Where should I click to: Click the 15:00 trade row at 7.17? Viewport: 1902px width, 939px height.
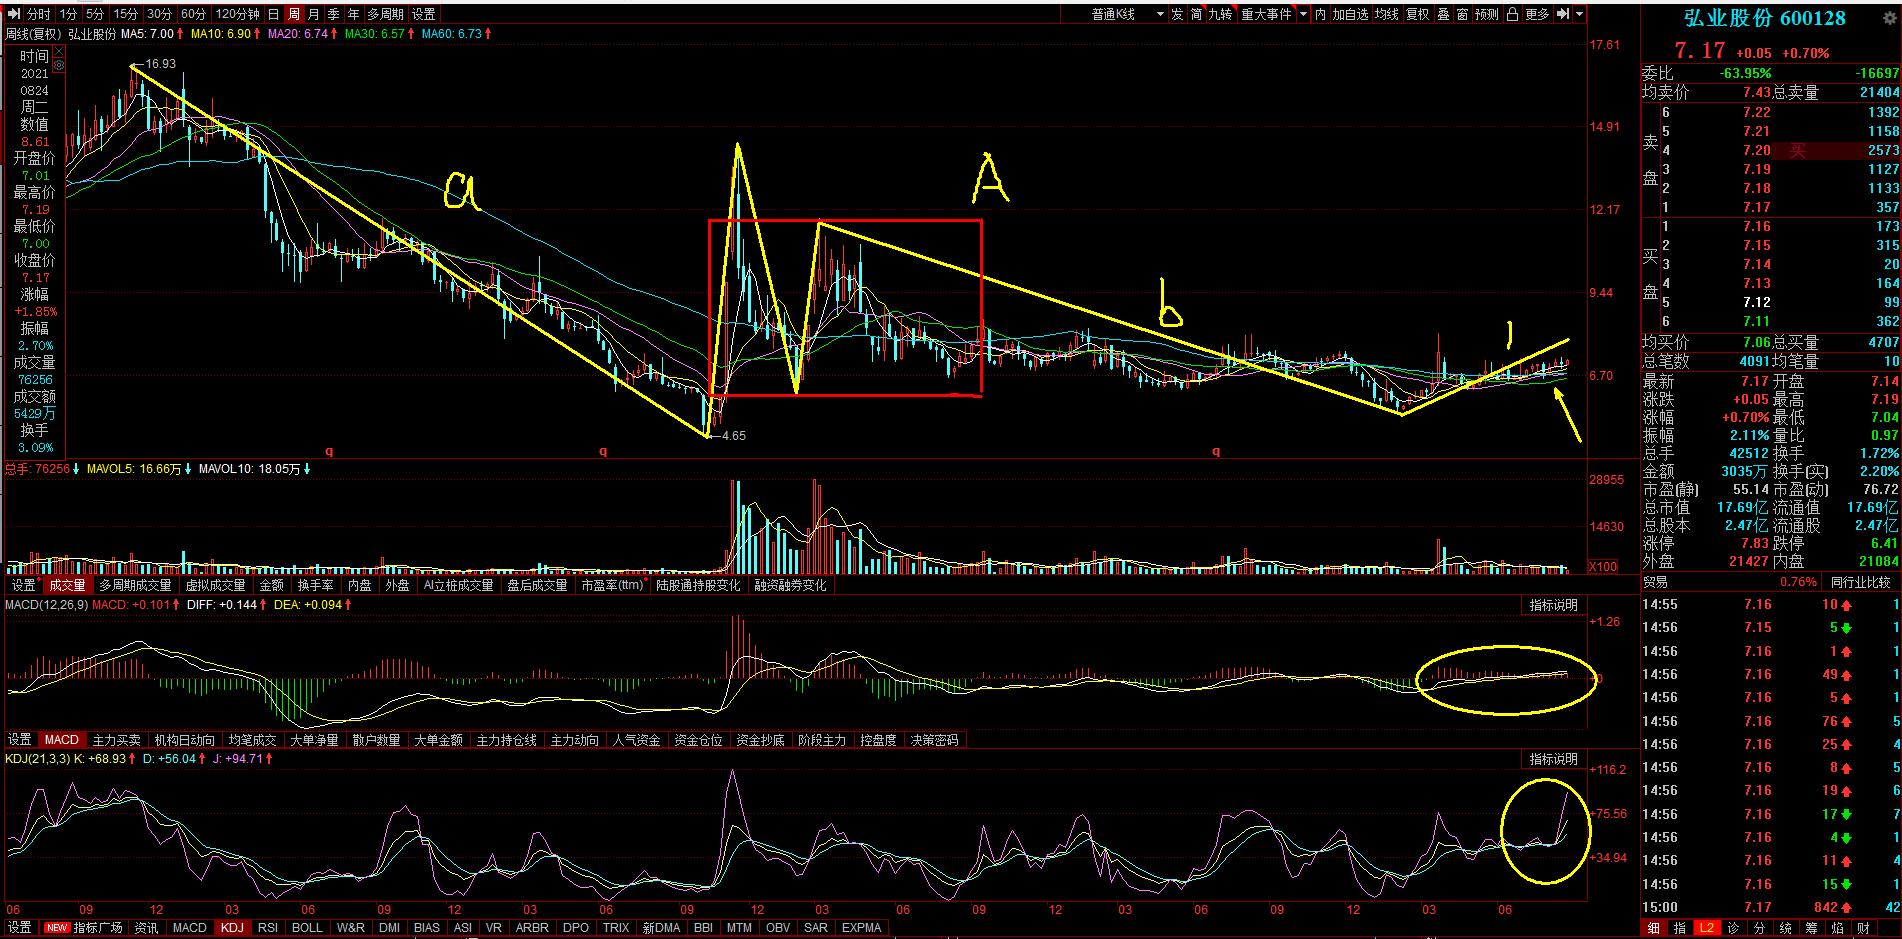(1771, 907)
